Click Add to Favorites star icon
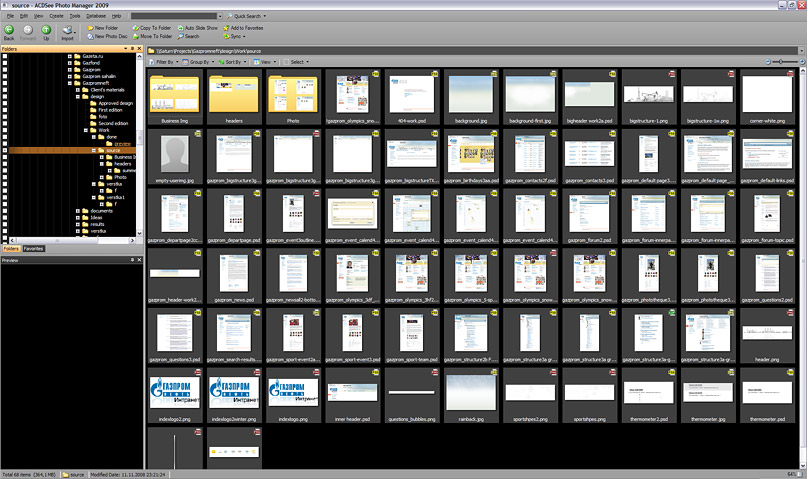The image size is (808, 479). [x=226, y=28]
